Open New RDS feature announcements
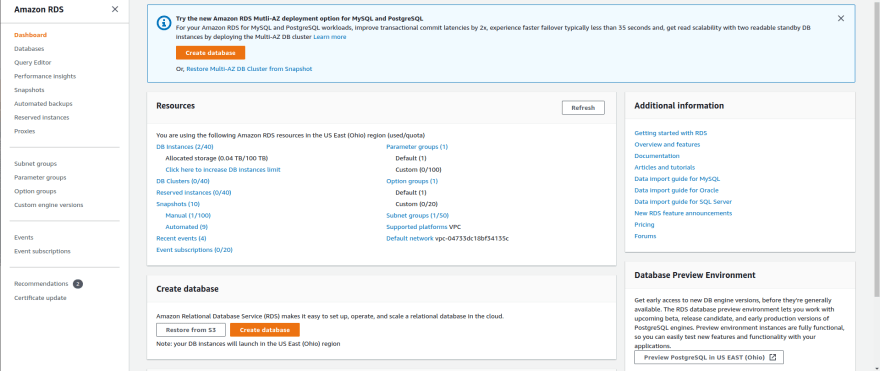Screen dimensions: 880x371 coord(683,213)
